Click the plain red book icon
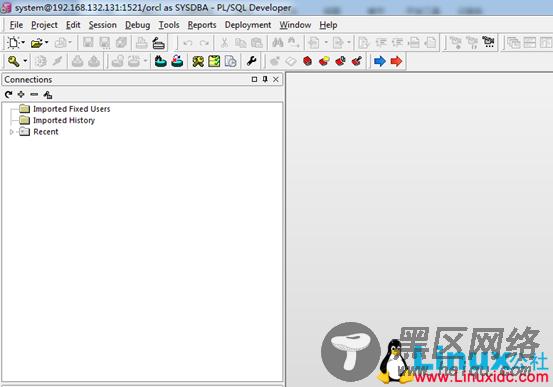 [x=308, y=61]
